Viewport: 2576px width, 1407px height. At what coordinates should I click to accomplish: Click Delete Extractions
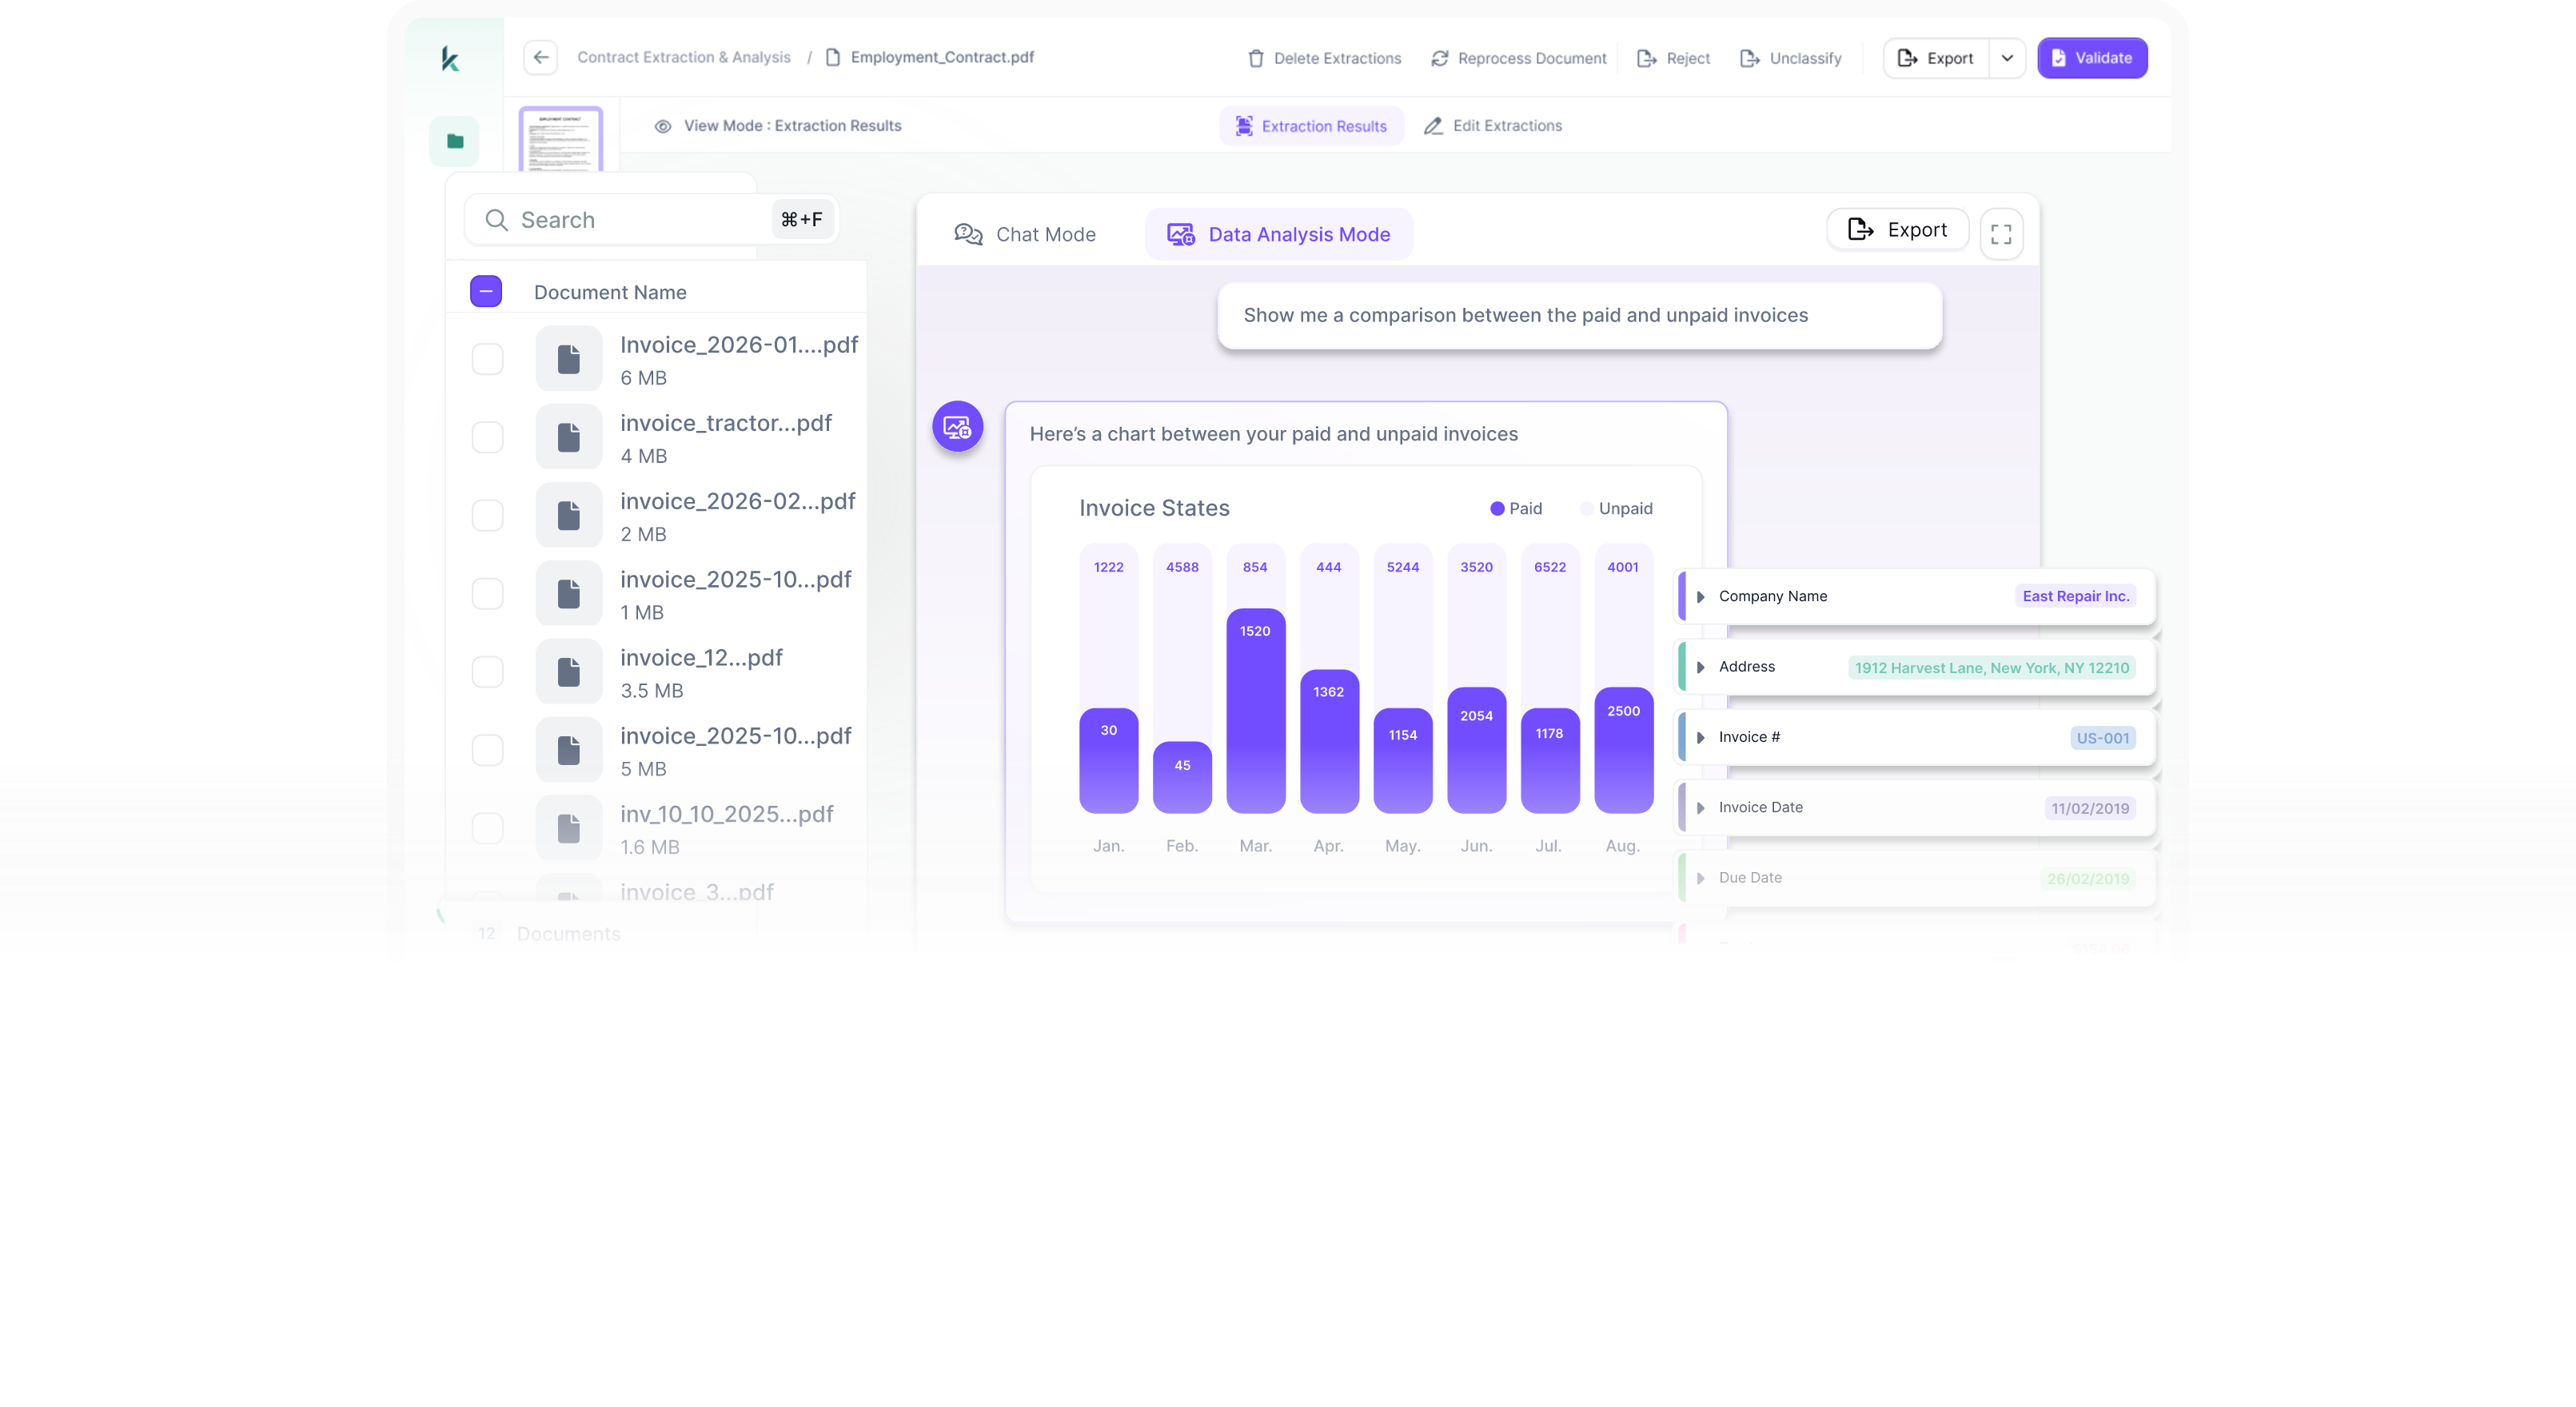click(1324, 58)
